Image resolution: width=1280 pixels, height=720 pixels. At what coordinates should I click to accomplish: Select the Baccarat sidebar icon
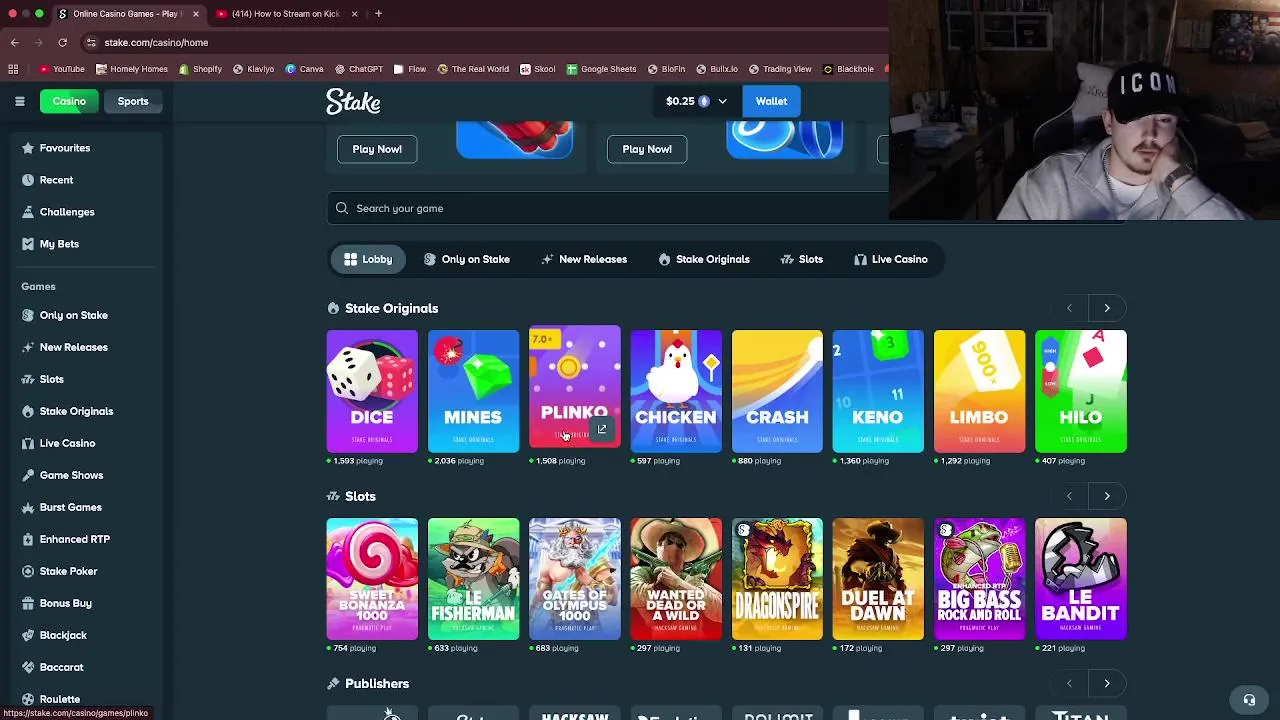(28, 667)
